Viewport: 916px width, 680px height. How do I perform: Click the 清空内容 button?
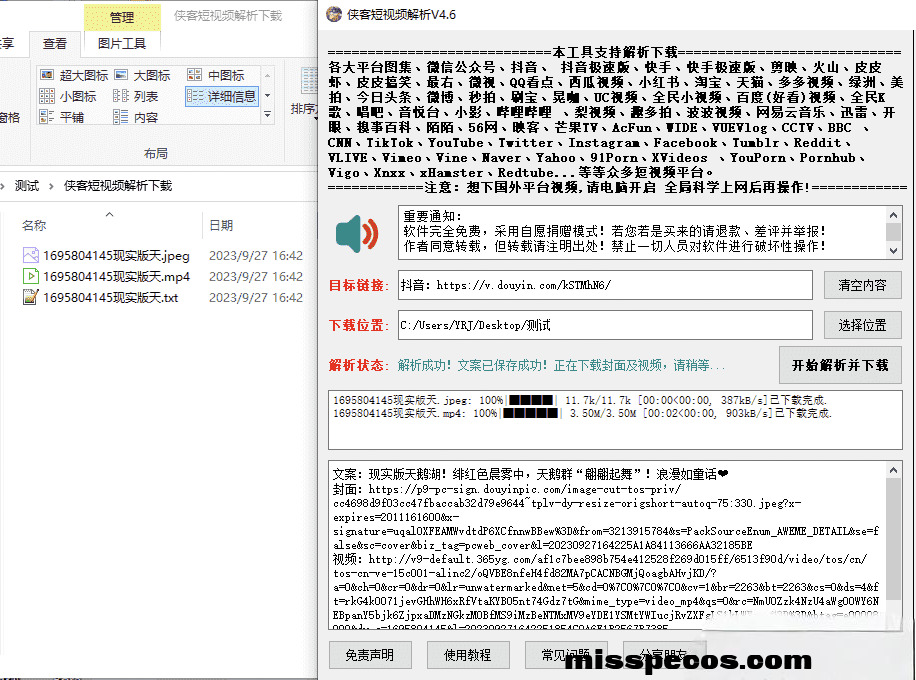(x=862, y=285)
